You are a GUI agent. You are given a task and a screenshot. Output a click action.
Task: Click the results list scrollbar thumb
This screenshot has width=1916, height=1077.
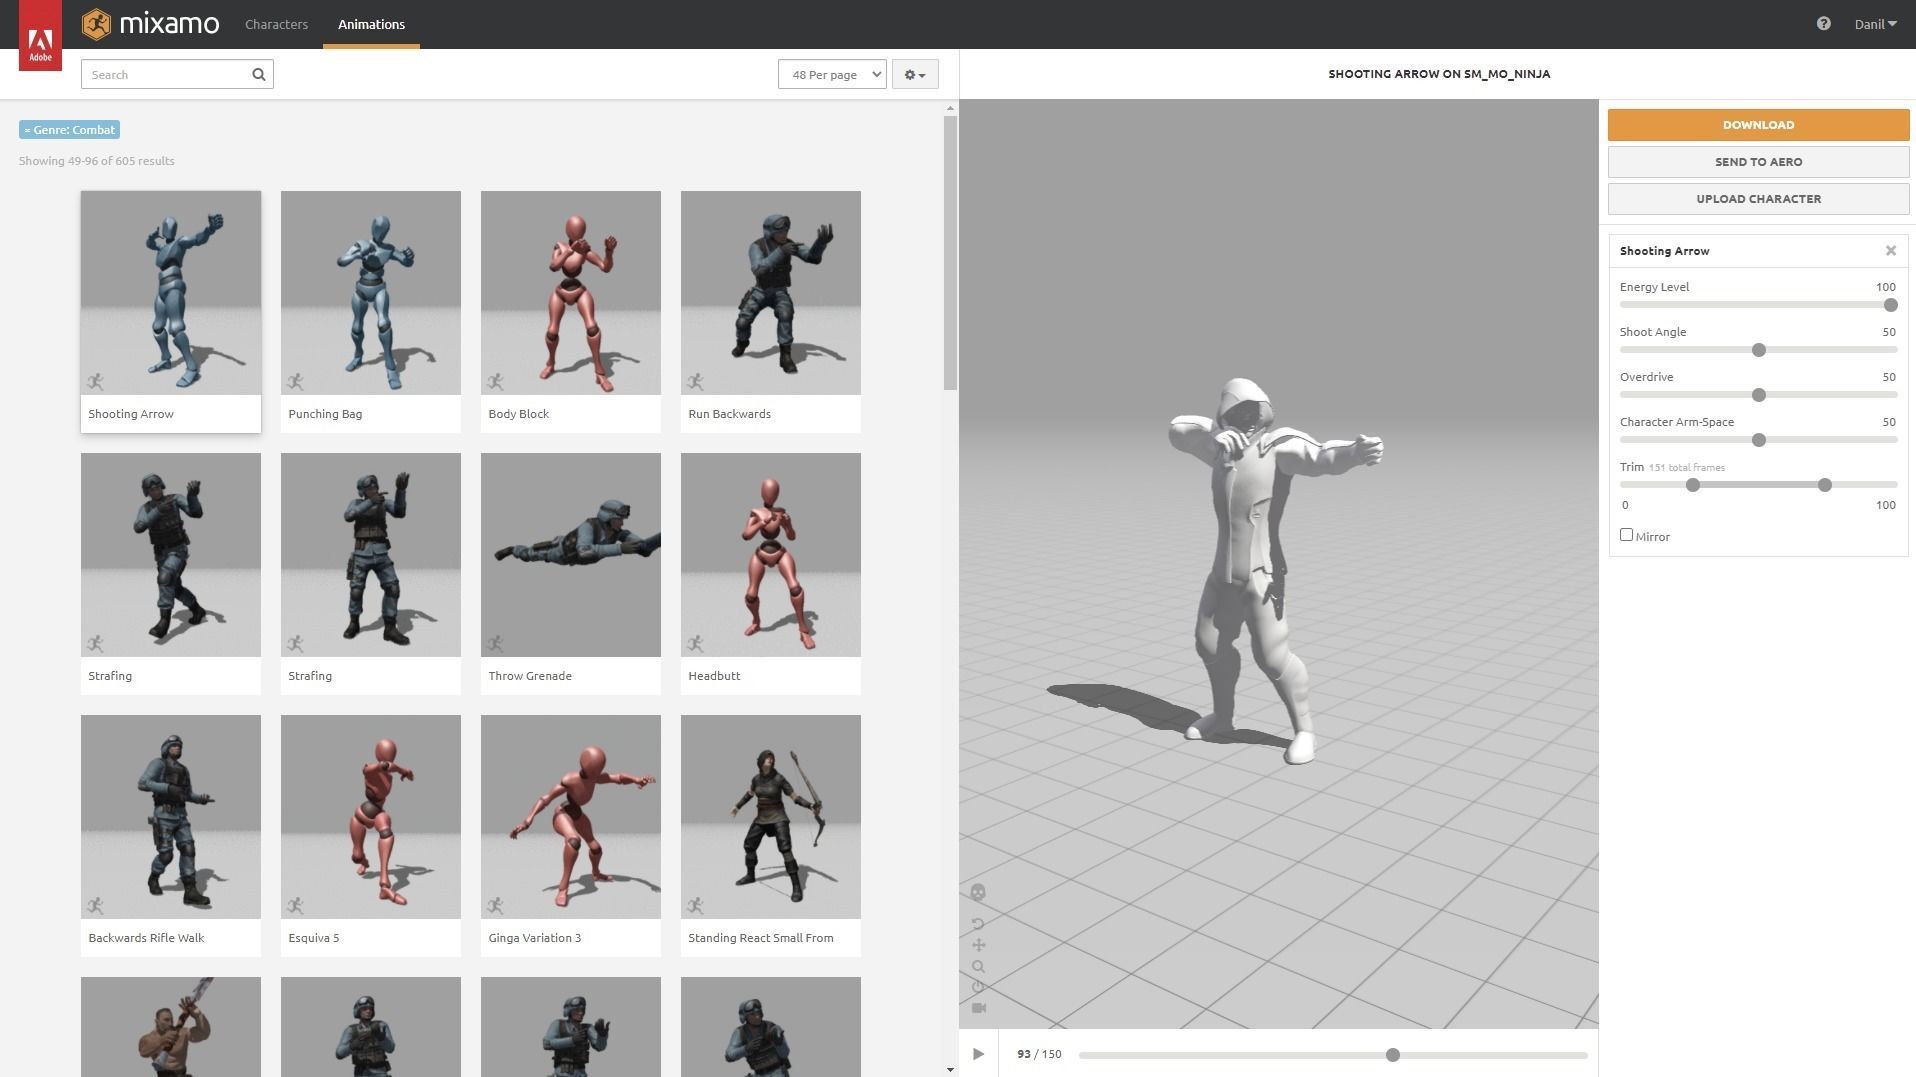(x=950, y=253)
